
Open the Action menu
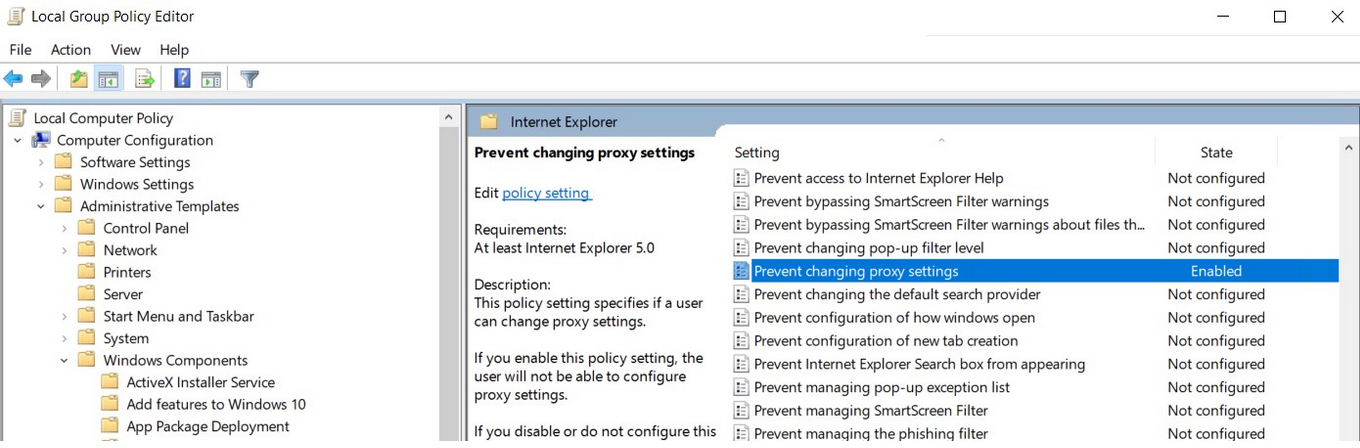70,50
